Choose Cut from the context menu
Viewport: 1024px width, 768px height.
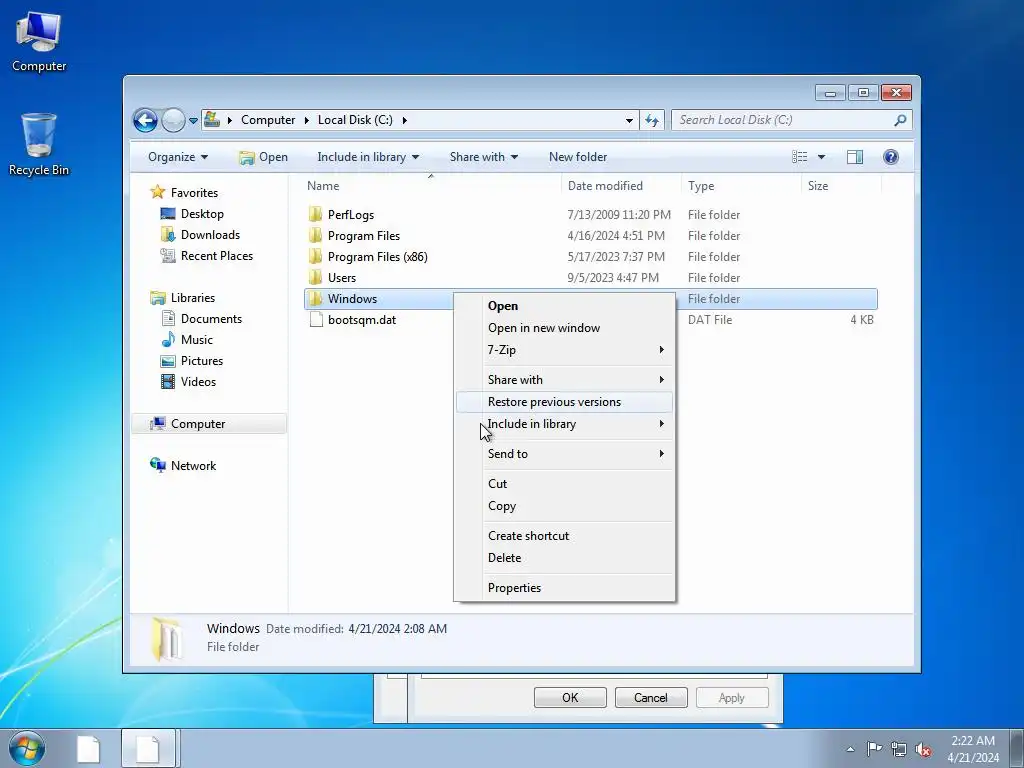coord(564,484)
